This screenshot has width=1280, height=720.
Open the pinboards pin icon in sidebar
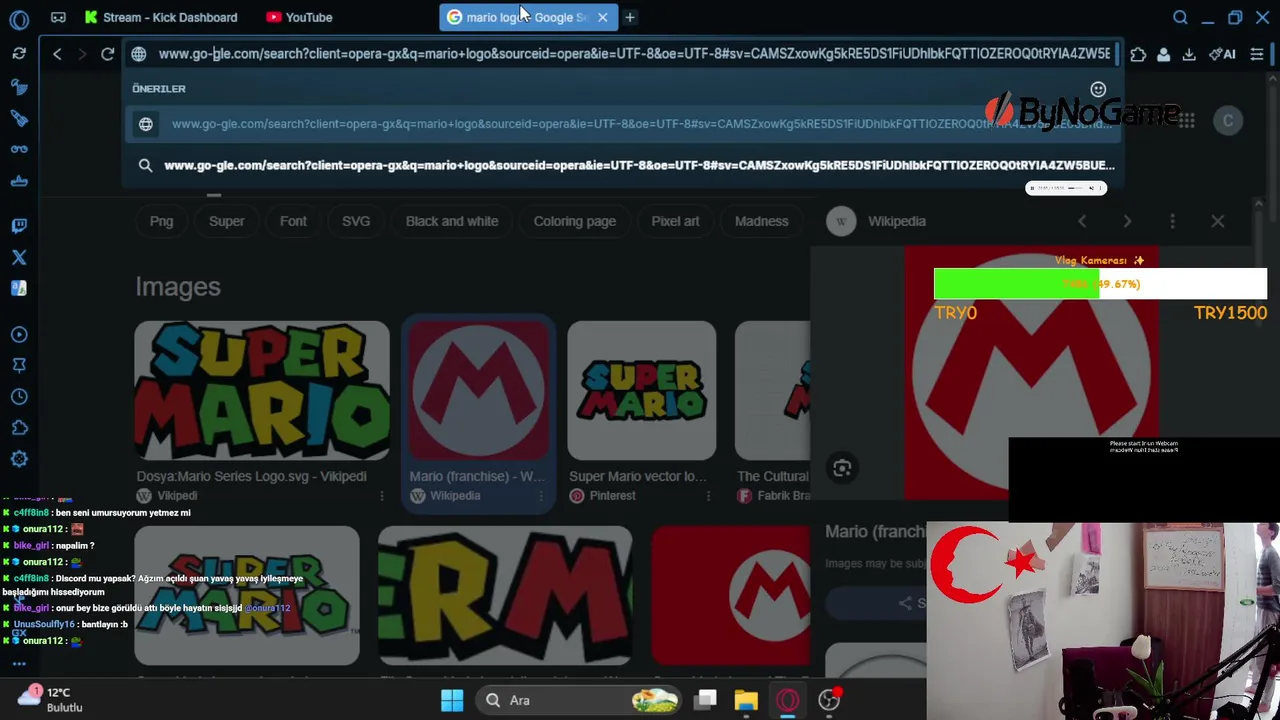19,366
